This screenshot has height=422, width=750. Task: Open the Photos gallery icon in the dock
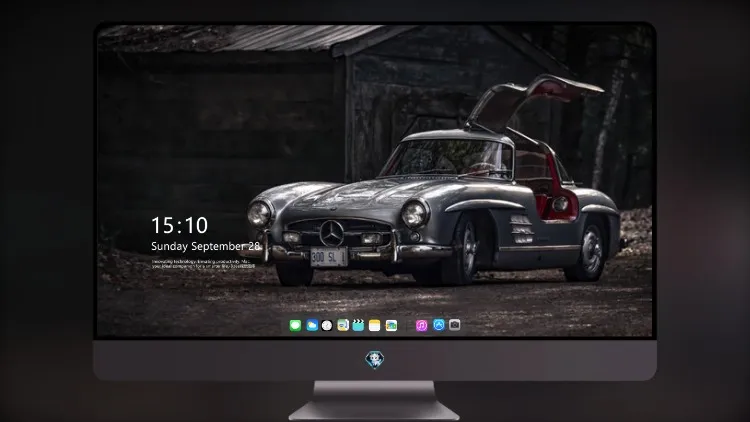click(391, 325)
